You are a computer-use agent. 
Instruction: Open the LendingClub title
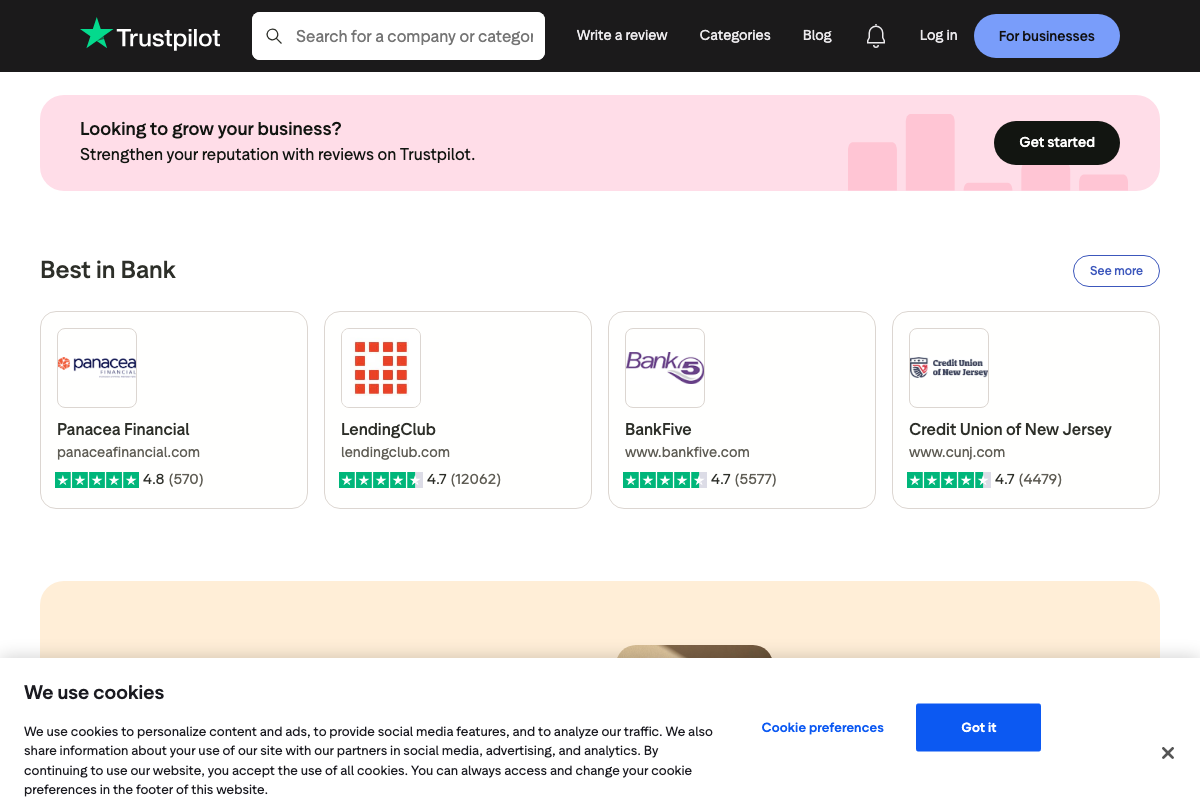coord(388,429)
